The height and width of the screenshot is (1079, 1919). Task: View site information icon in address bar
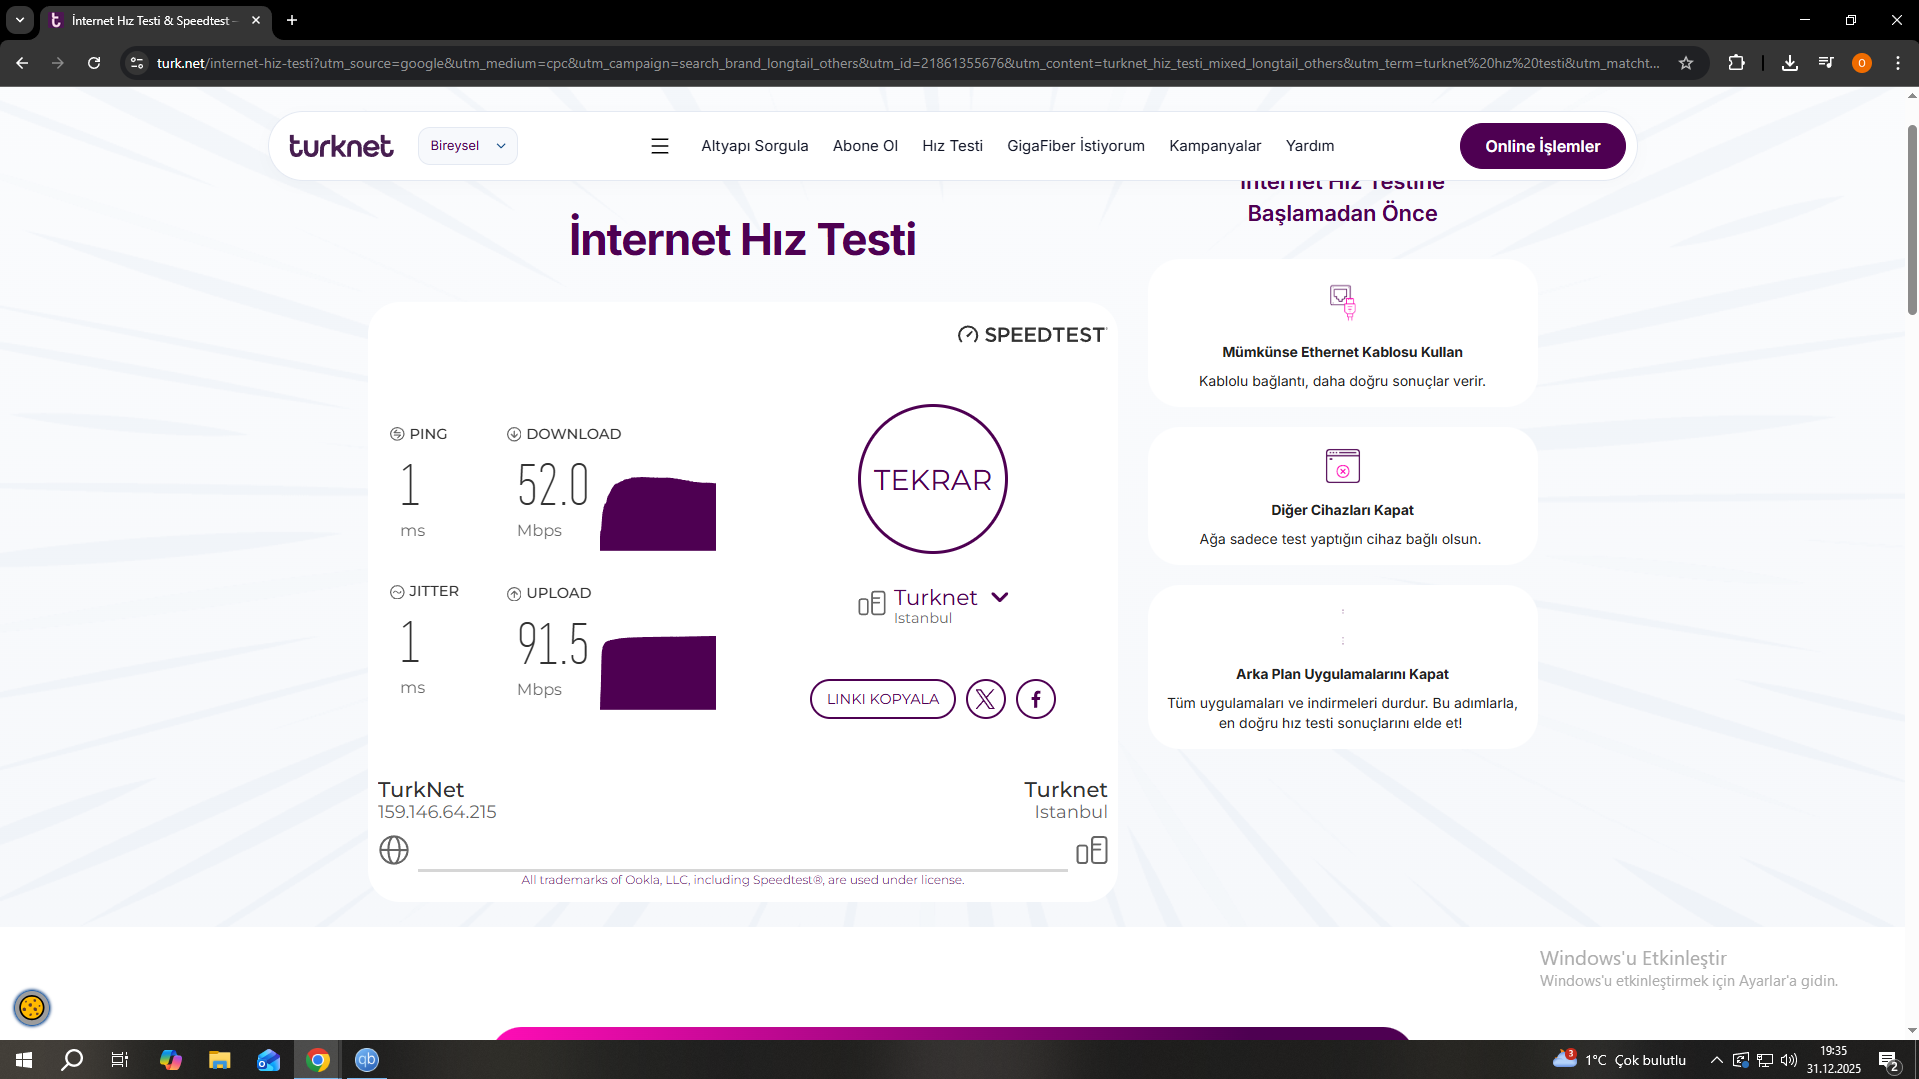(137, 63)
